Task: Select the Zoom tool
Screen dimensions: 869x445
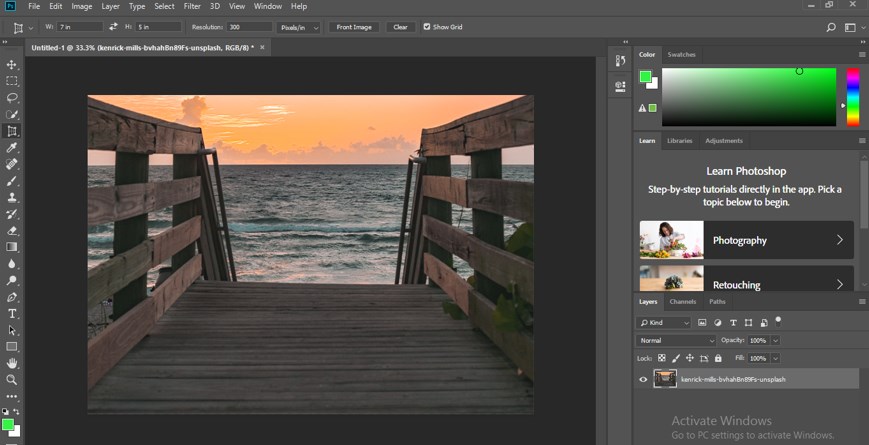Action: pyautogui.click(x=12, y=380)
